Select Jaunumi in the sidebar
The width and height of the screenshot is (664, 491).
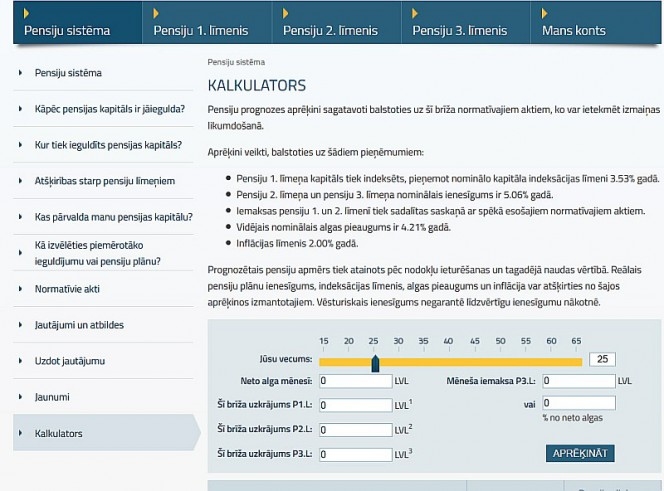pos(54,397)
